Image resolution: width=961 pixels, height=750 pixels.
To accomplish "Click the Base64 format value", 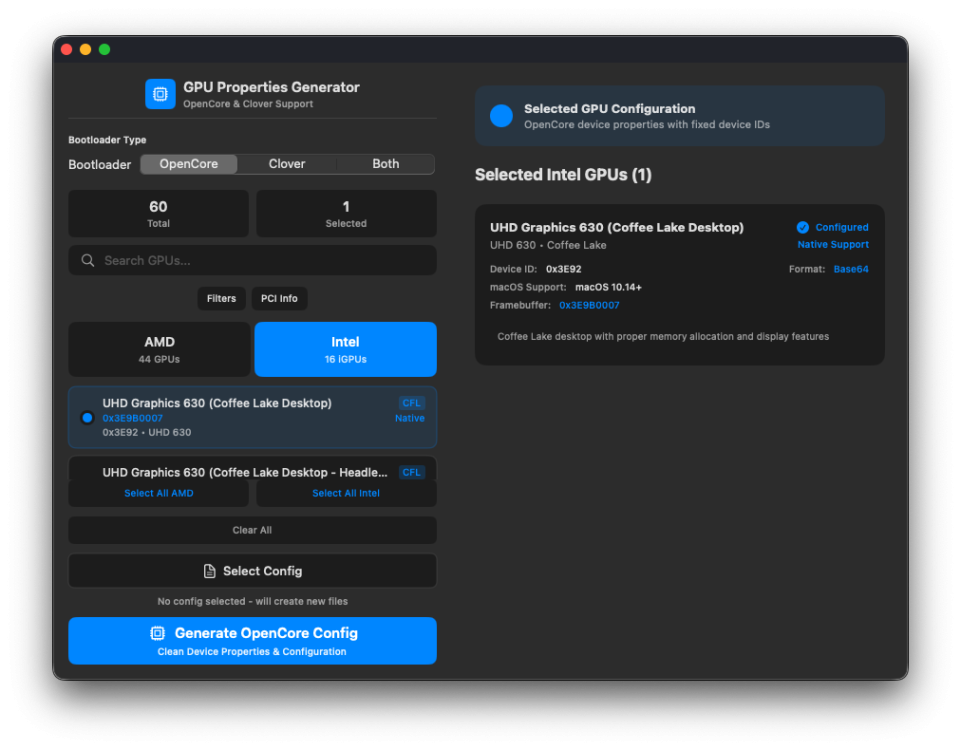I will click(851, 269).
